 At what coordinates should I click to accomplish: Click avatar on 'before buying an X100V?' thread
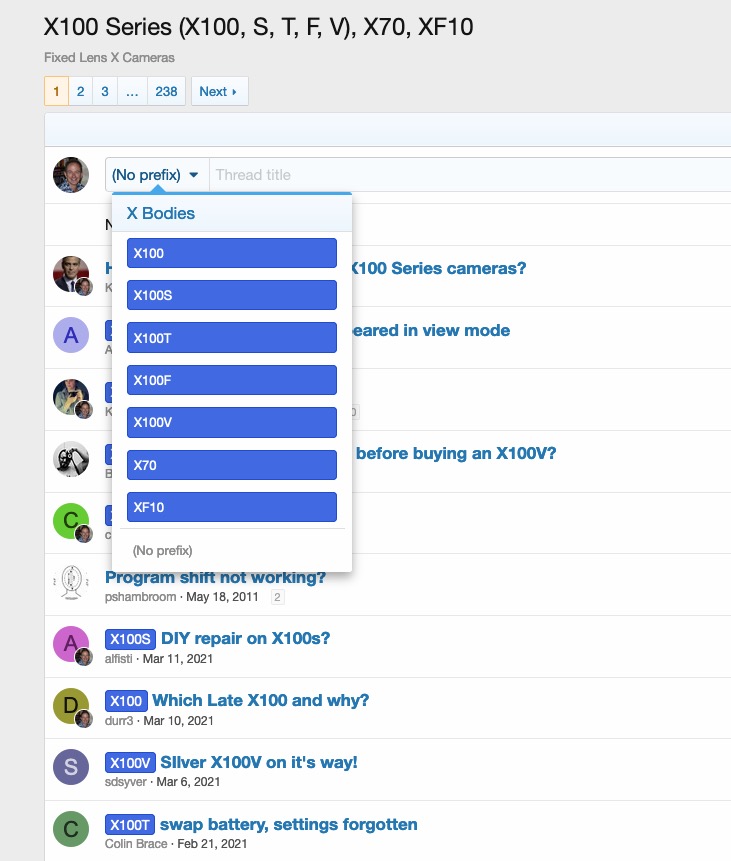click(71, 459)
